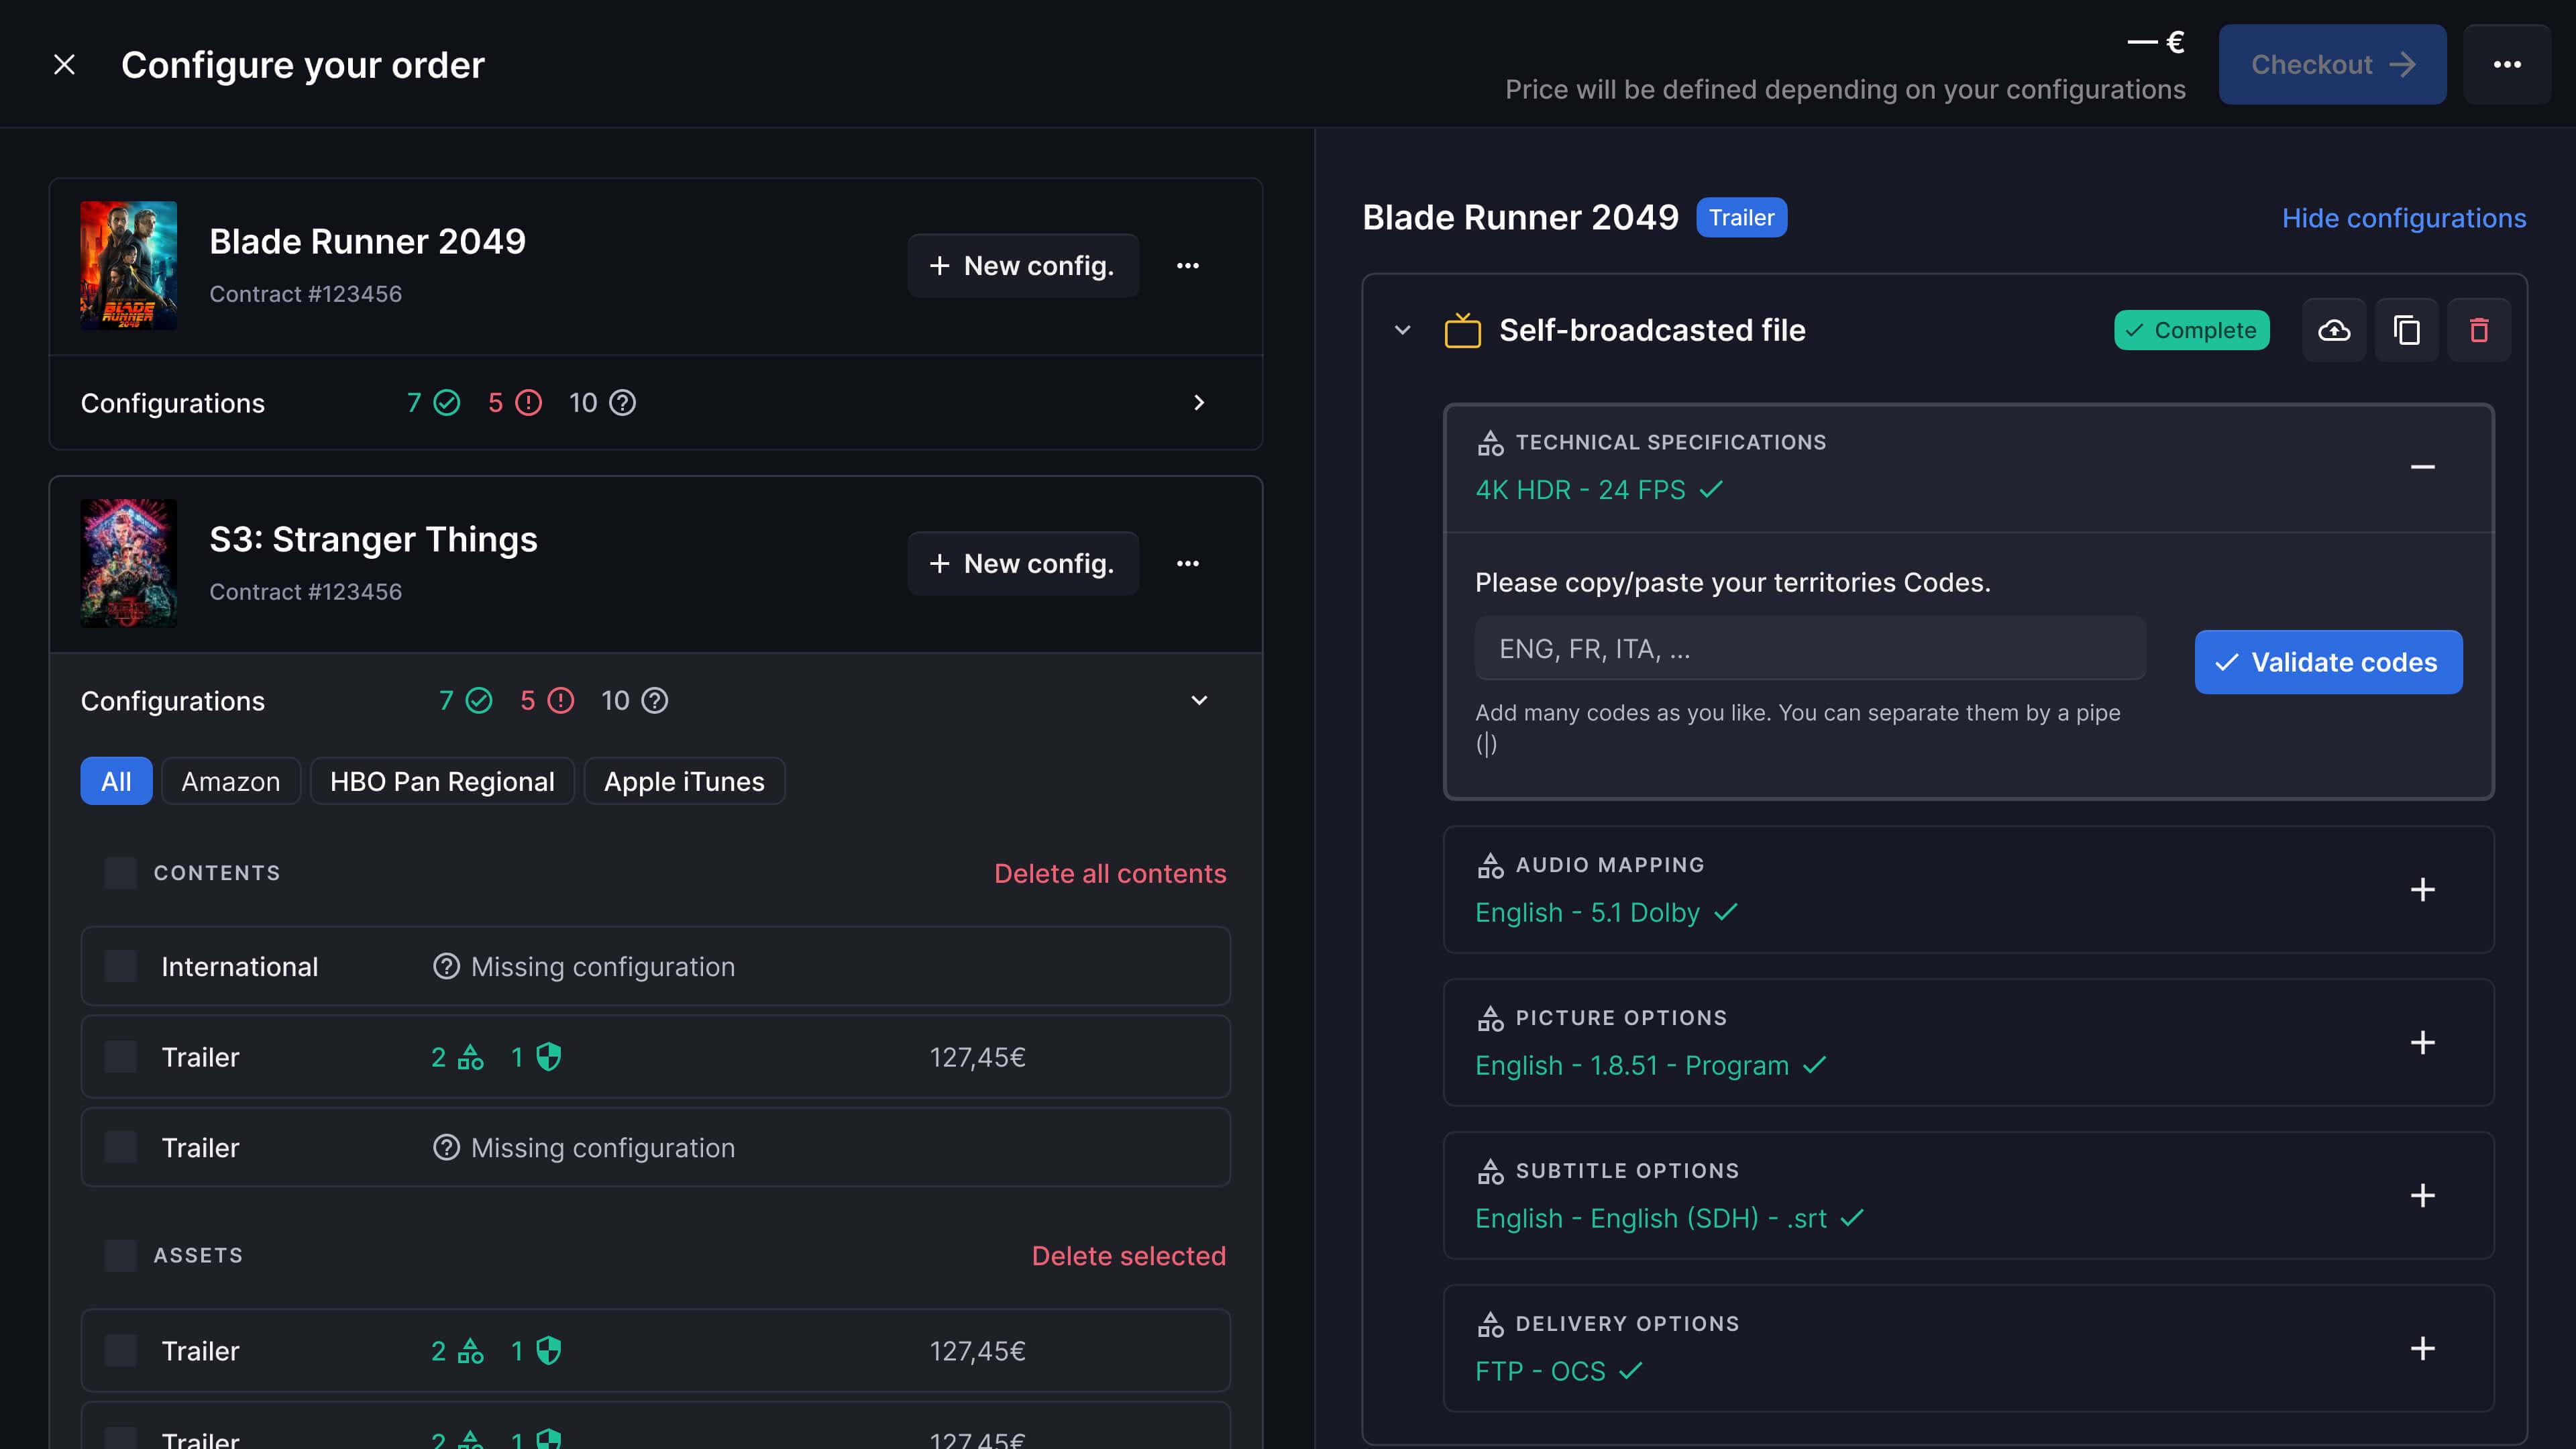2576x1449 pixels.
Task: Open the top-right more options menu
Action: 2506,65
